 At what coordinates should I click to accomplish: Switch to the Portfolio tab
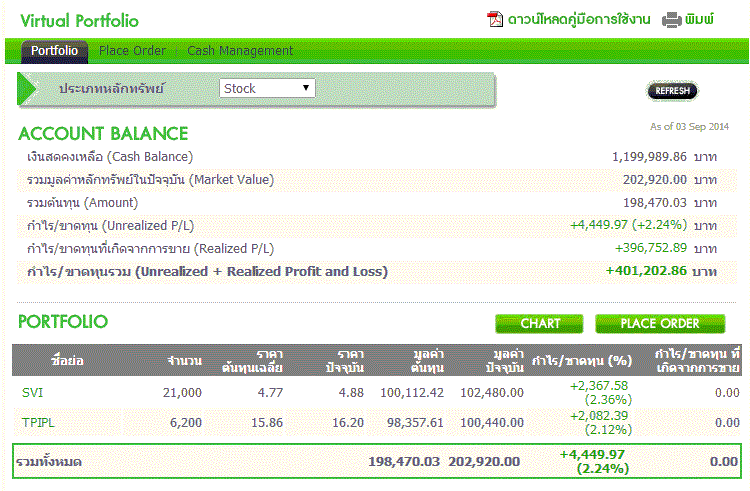(54, 51)
